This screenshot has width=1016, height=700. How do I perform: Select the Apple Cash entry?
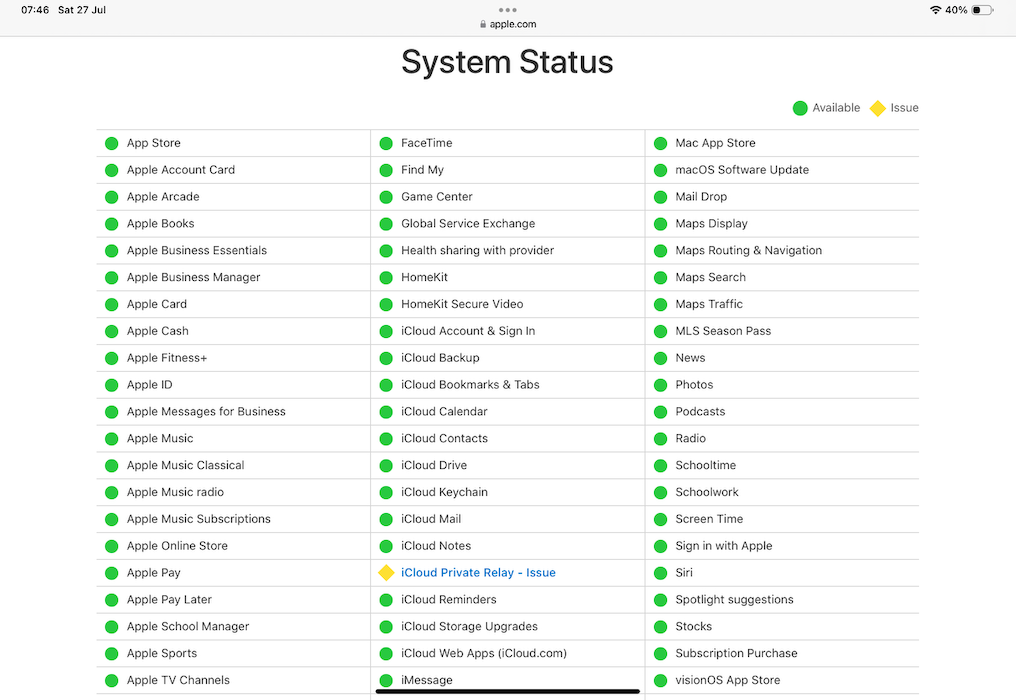157,331
